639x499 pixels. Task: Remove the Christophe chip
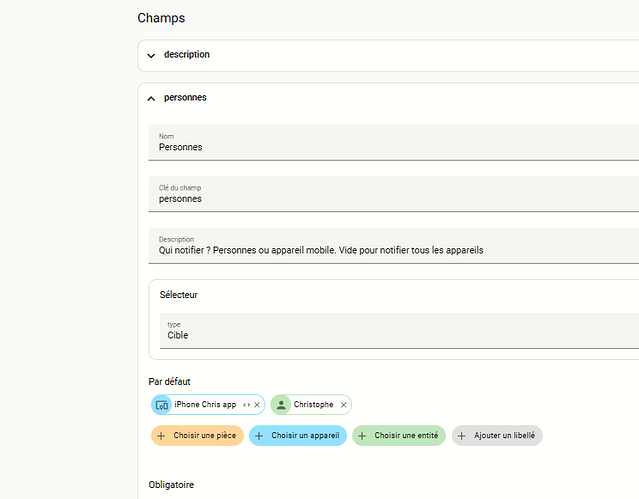pos(343,405)
